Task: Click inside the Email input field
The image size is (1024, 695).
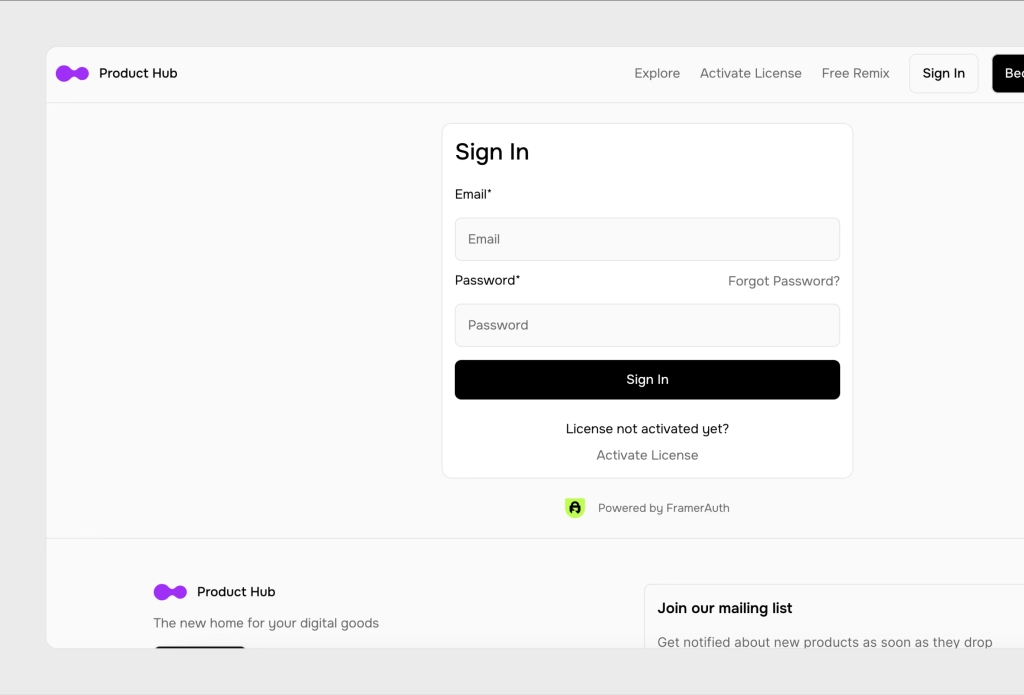Action: 647,239
